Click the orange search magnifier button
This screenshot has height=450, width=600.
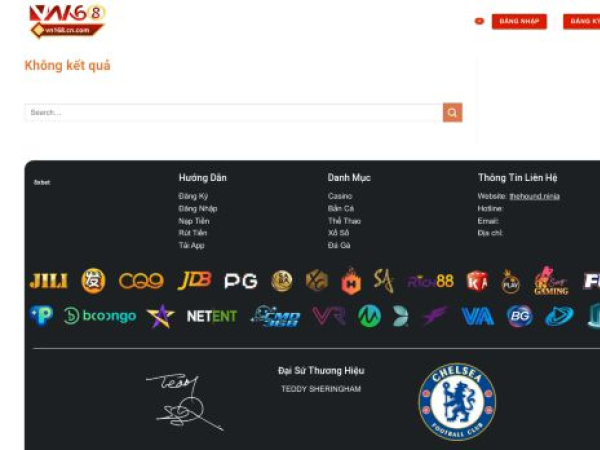tap(452, 112)
